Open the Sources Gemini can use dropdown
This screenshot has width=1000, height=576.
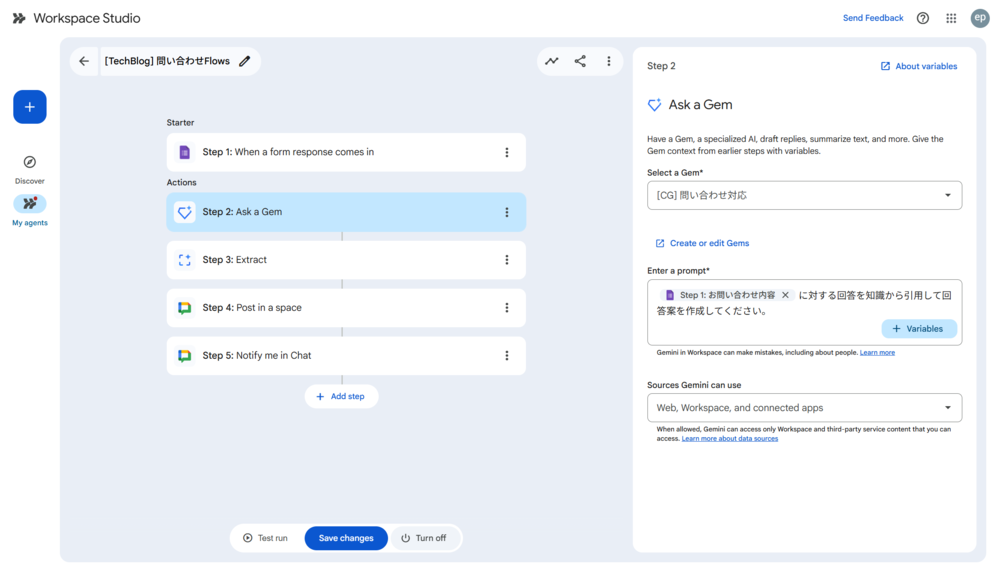coord(804,408)
